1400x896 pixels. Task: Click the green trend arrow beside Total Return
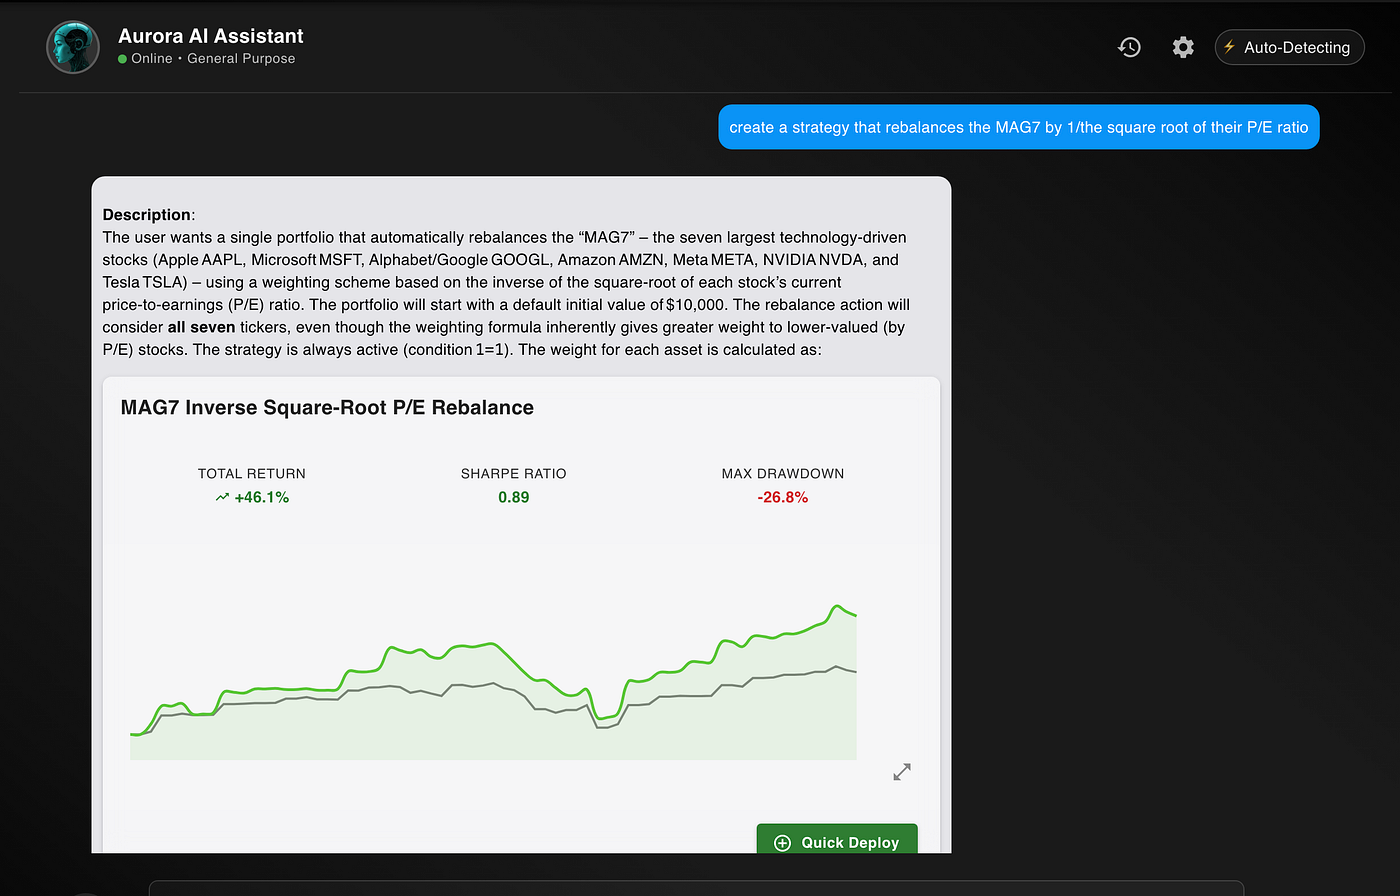tap(222, 497)
